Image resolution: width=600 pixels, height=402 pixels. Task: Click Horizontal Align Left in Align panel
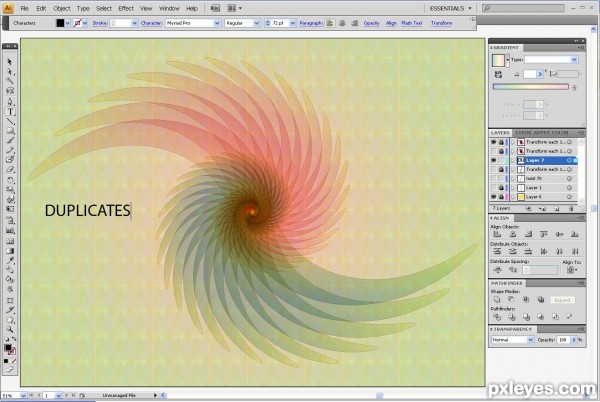497,234
